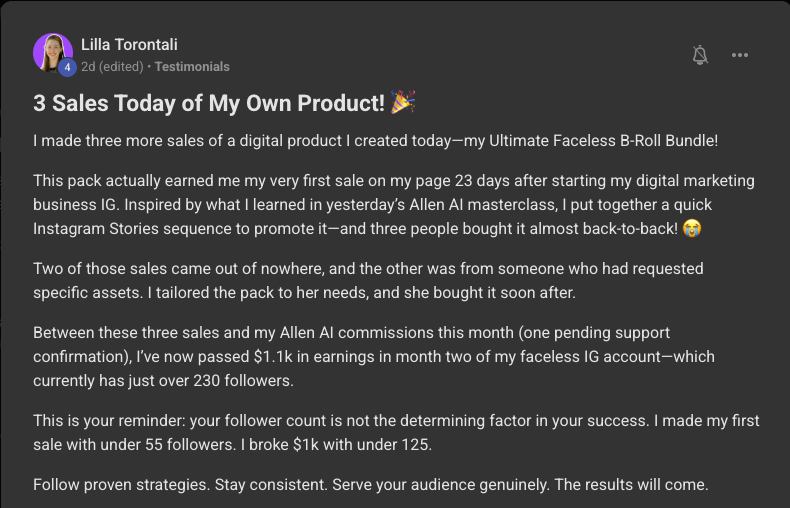790x508 pixels.
Task: Click paragraph starting "I made three more sales"
Action: 375,141
